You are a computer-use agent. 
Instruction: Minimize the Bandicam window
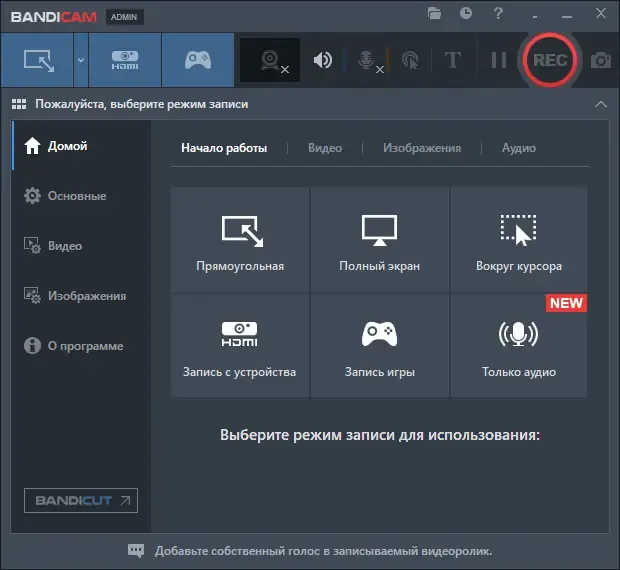[567, 17]
